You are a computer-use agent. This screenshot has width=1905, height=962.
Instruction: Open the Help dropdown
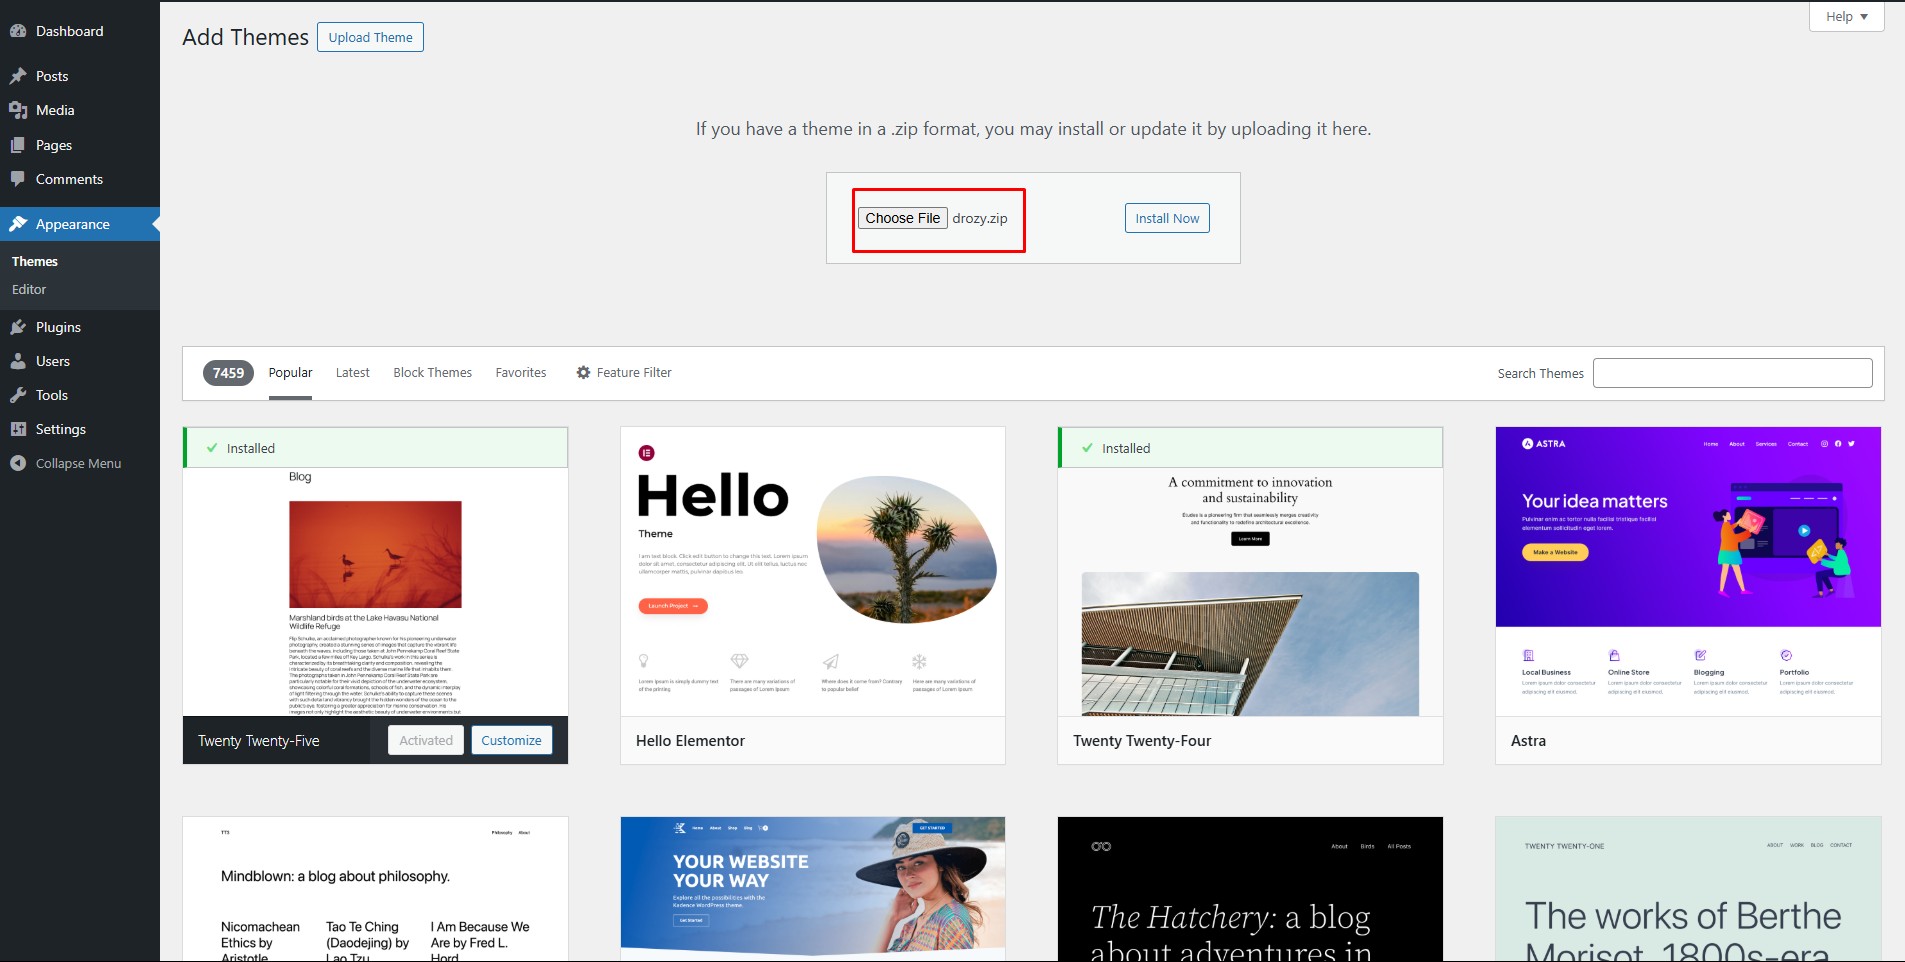tap(1846, 16)
